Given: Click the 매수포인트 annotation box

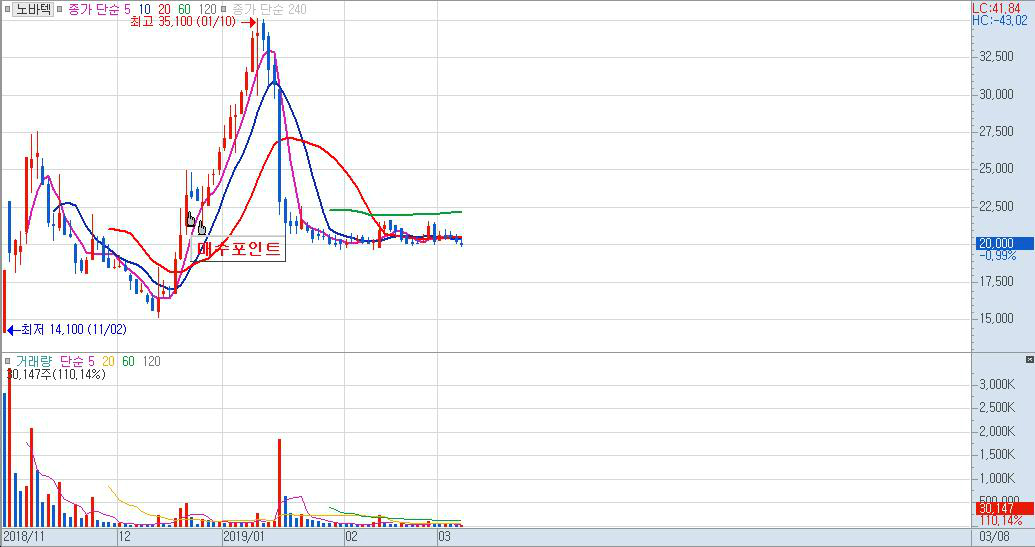Looking at the screenshot, I should point(240,250).
